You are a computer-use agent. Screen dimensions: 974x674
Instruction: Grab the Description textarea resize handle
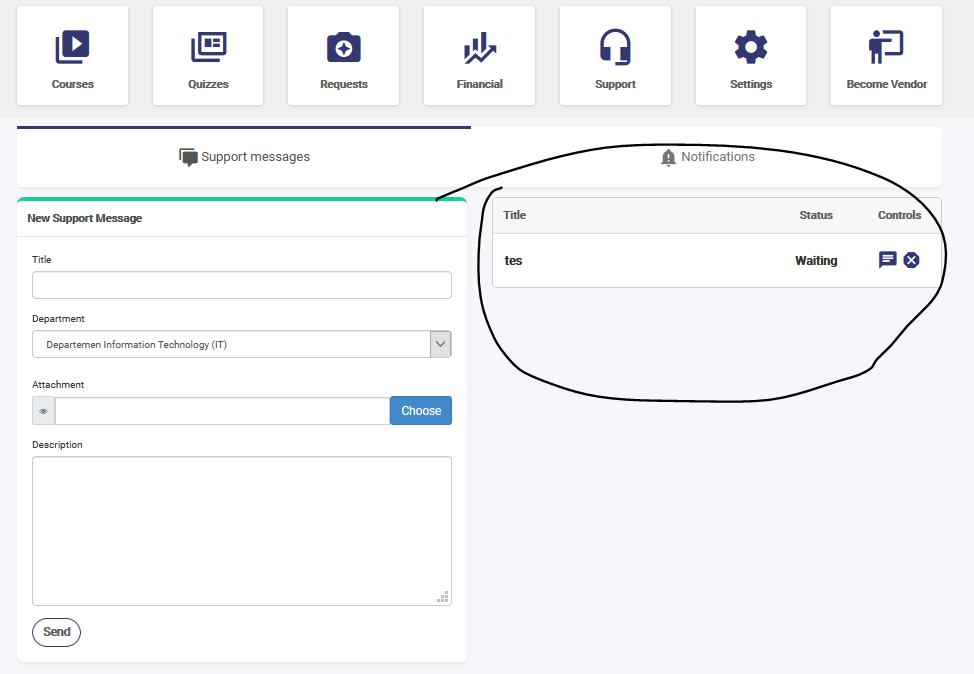pyautogui.click(x=443, y=597)
